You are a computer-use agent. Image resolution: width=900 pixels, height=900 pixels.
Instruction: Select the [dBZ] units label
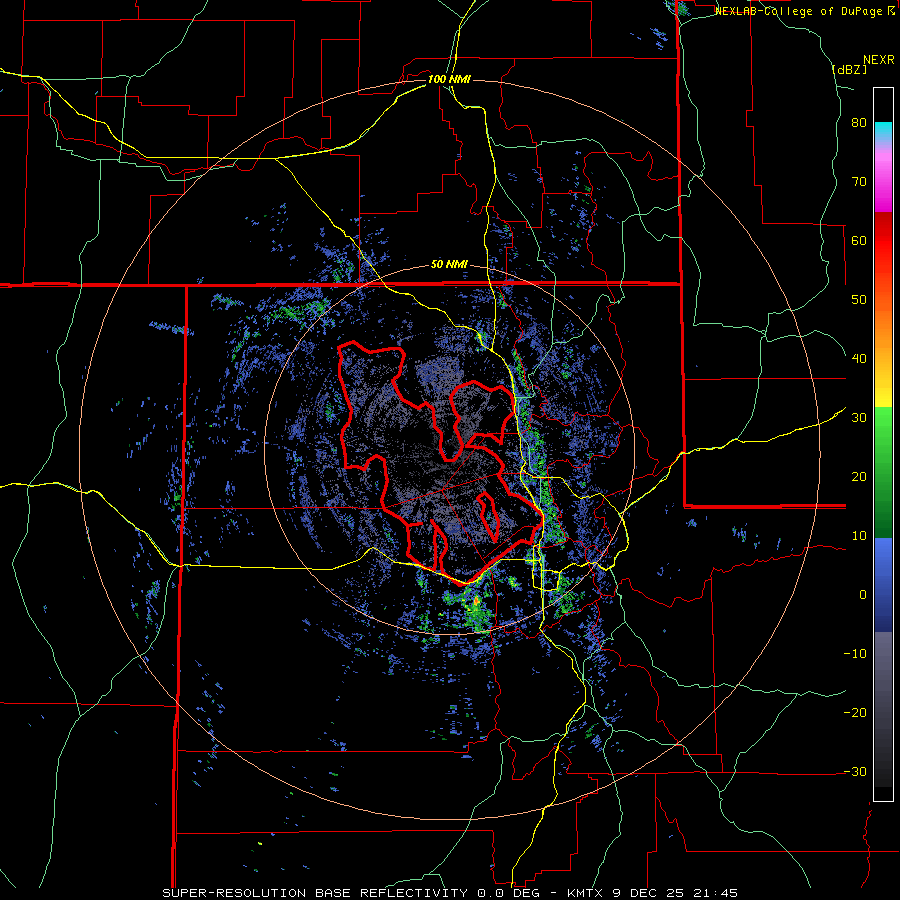point(849,69)
